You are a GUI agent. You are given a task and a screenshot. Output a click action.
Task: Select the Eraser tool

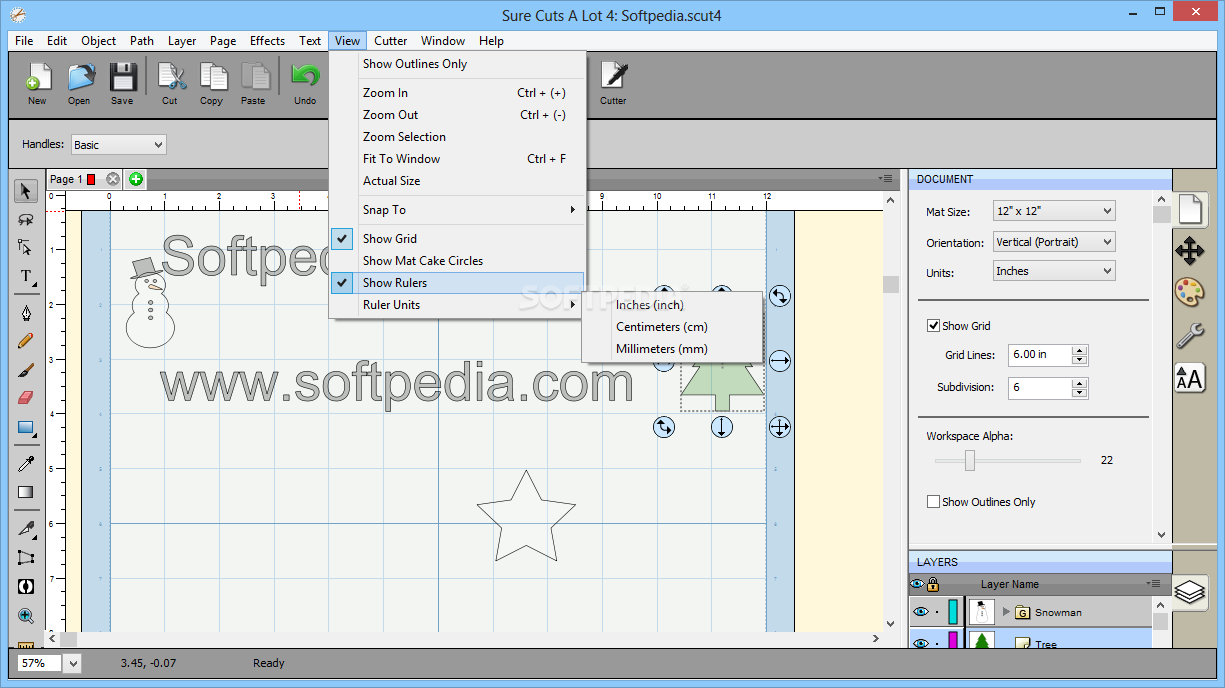point(26,398)
